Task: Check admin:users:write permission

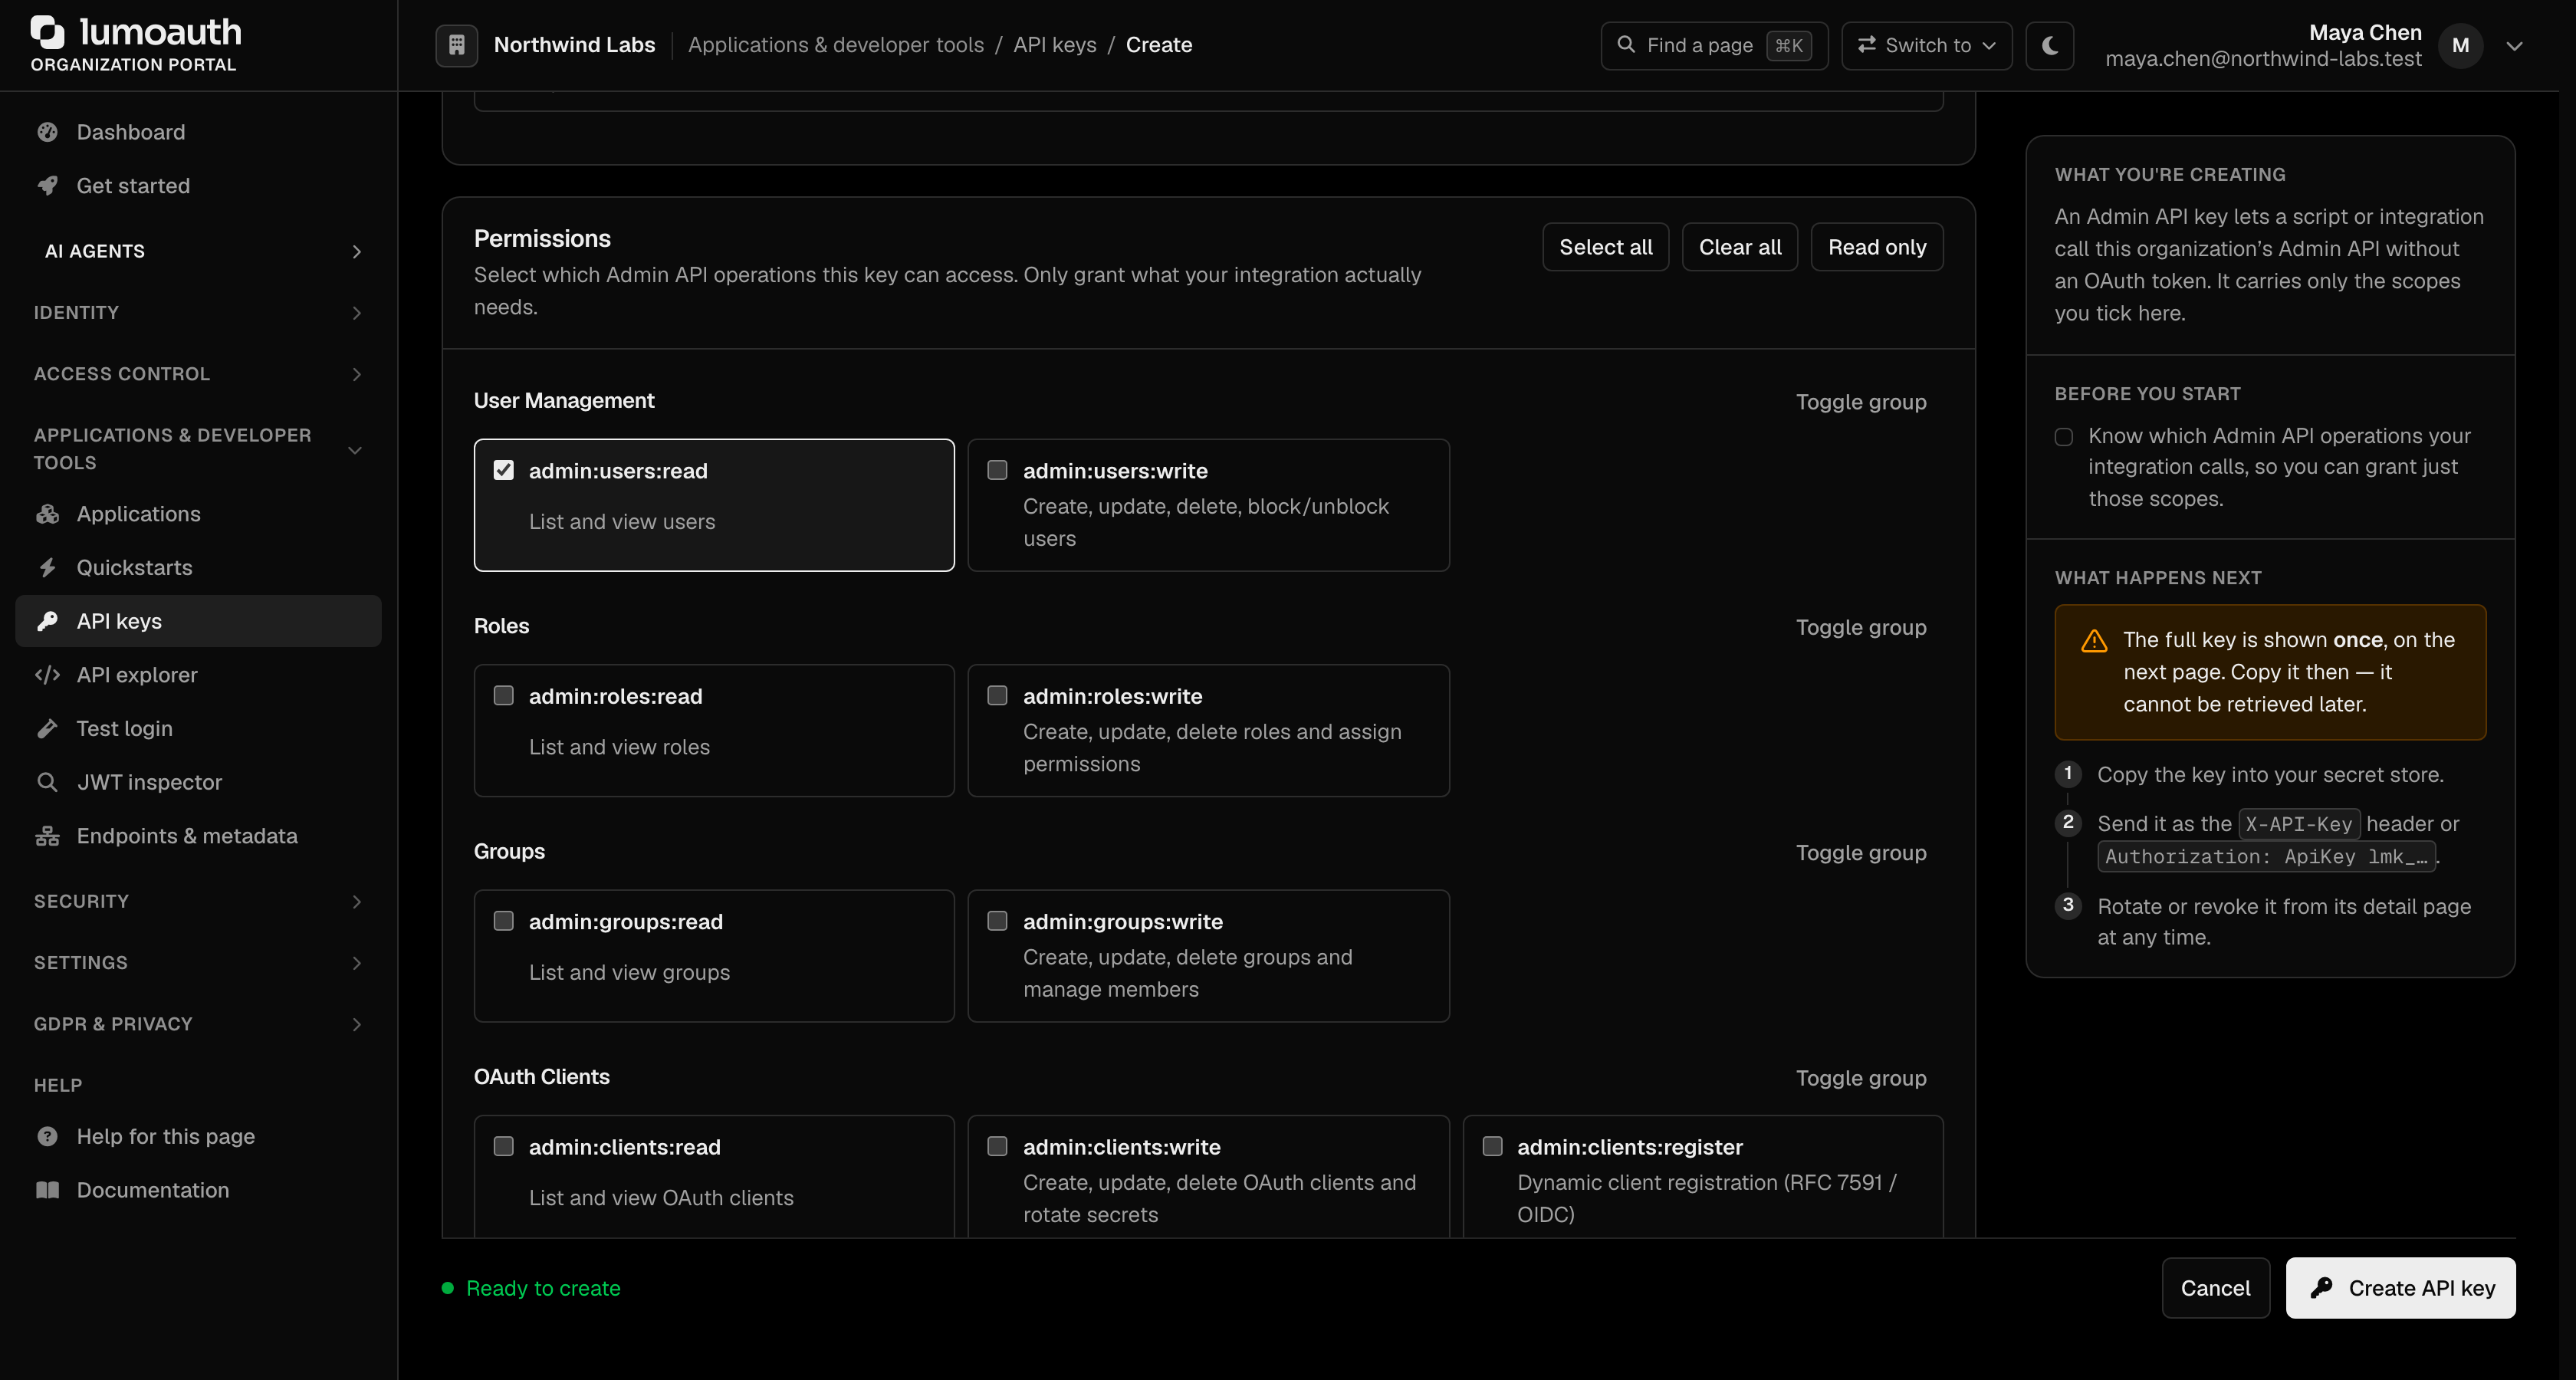Action: 997,470
